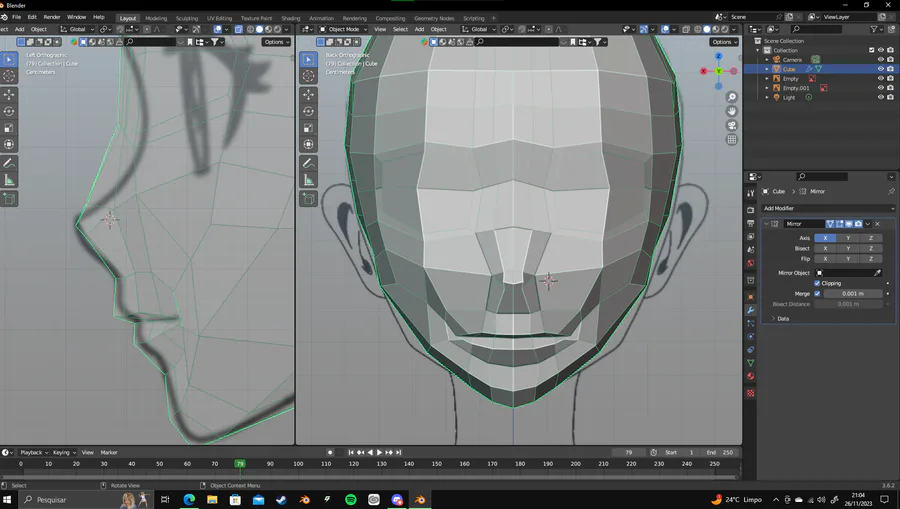Screen dimensions: 900x509
Task: Select the Annotate tool in left viewport
Action: click(9, 164)
